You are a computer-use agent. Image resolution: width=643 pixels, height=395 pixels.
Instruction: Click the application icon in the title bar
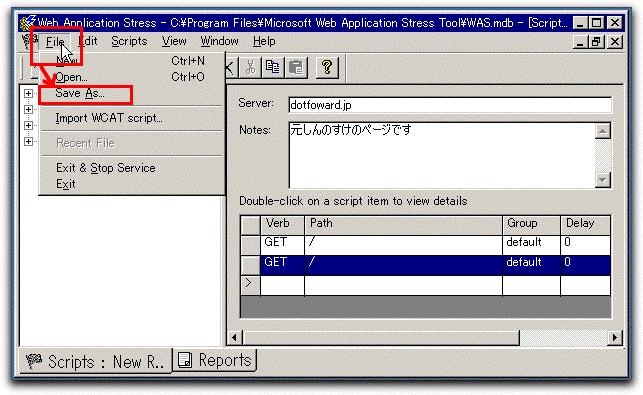(27, 23)
